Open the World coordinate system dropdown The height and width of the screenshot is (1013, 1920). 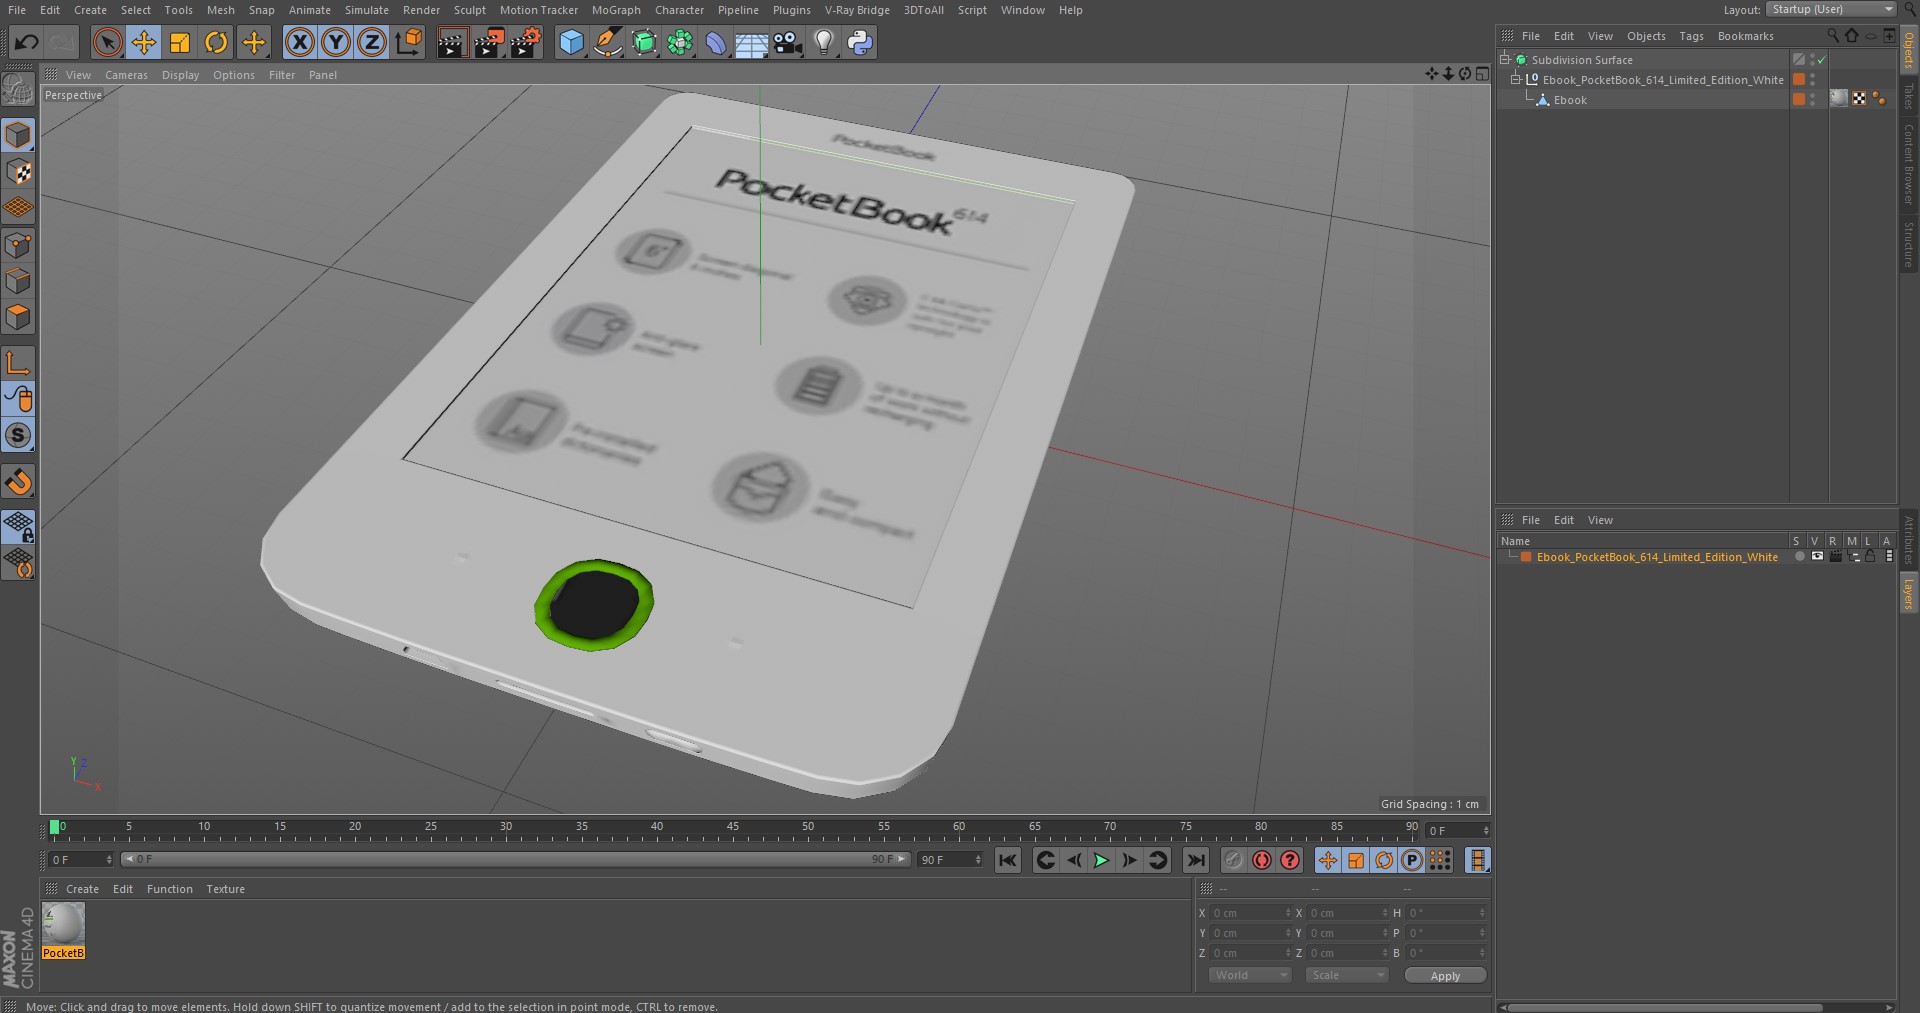click(x=1250, y=975)
